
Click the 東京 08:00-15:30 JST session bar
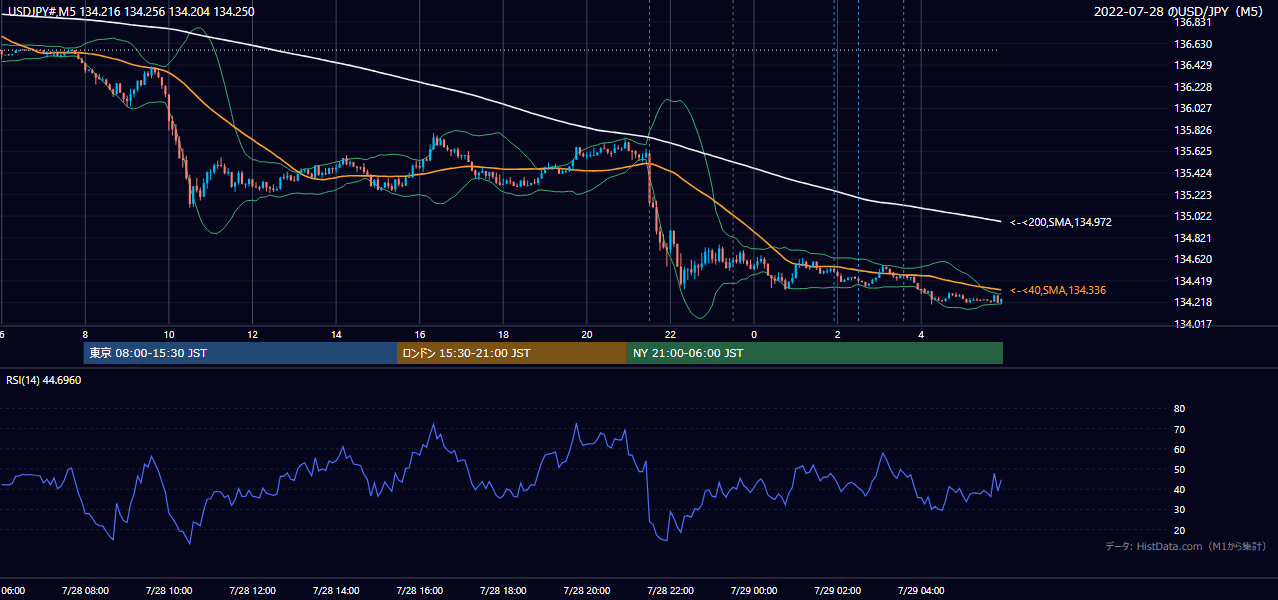click(x=240, y=353)
